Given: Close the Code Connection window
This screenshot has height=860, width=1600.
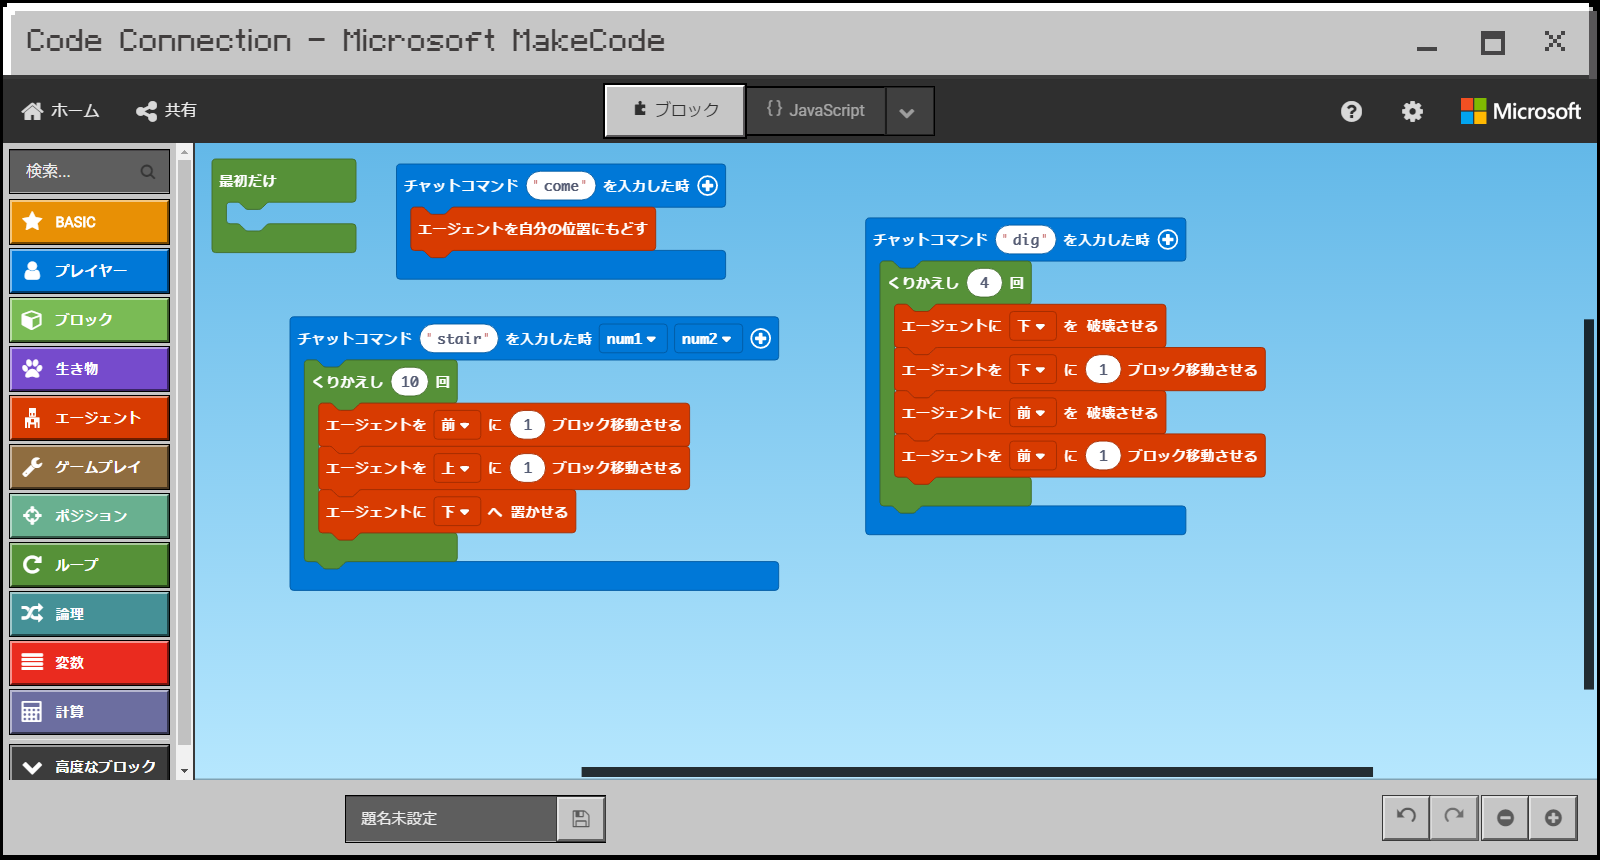Looking at the screenshot, I should click(1555, 41).
